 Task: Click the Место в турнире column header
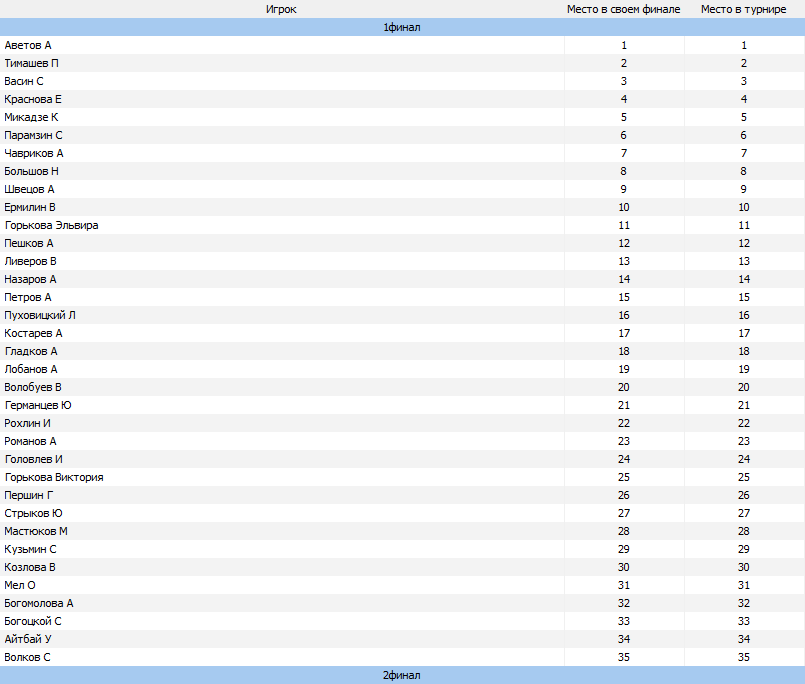[744, 9]
